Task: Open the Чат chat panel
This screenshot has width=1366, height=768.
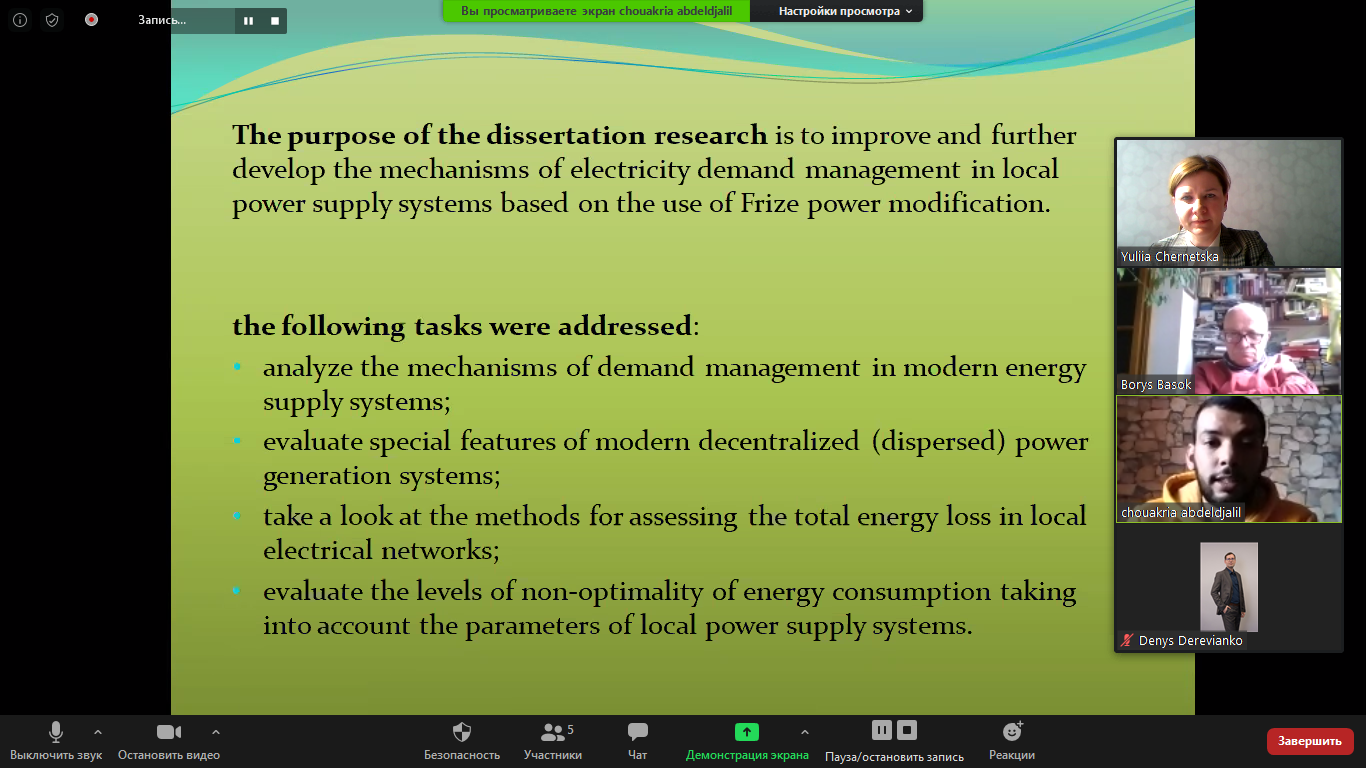Action: pyautogui.click(x=638, y=741)
